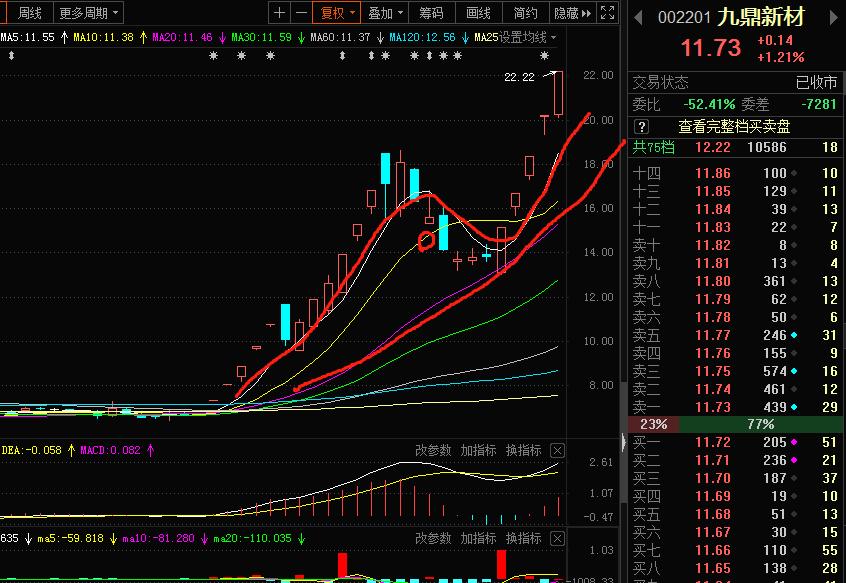Viewport: 846px width, 583px height.
Task: Zoom out chart with the minus icon
Action: (x=302, y=12)
